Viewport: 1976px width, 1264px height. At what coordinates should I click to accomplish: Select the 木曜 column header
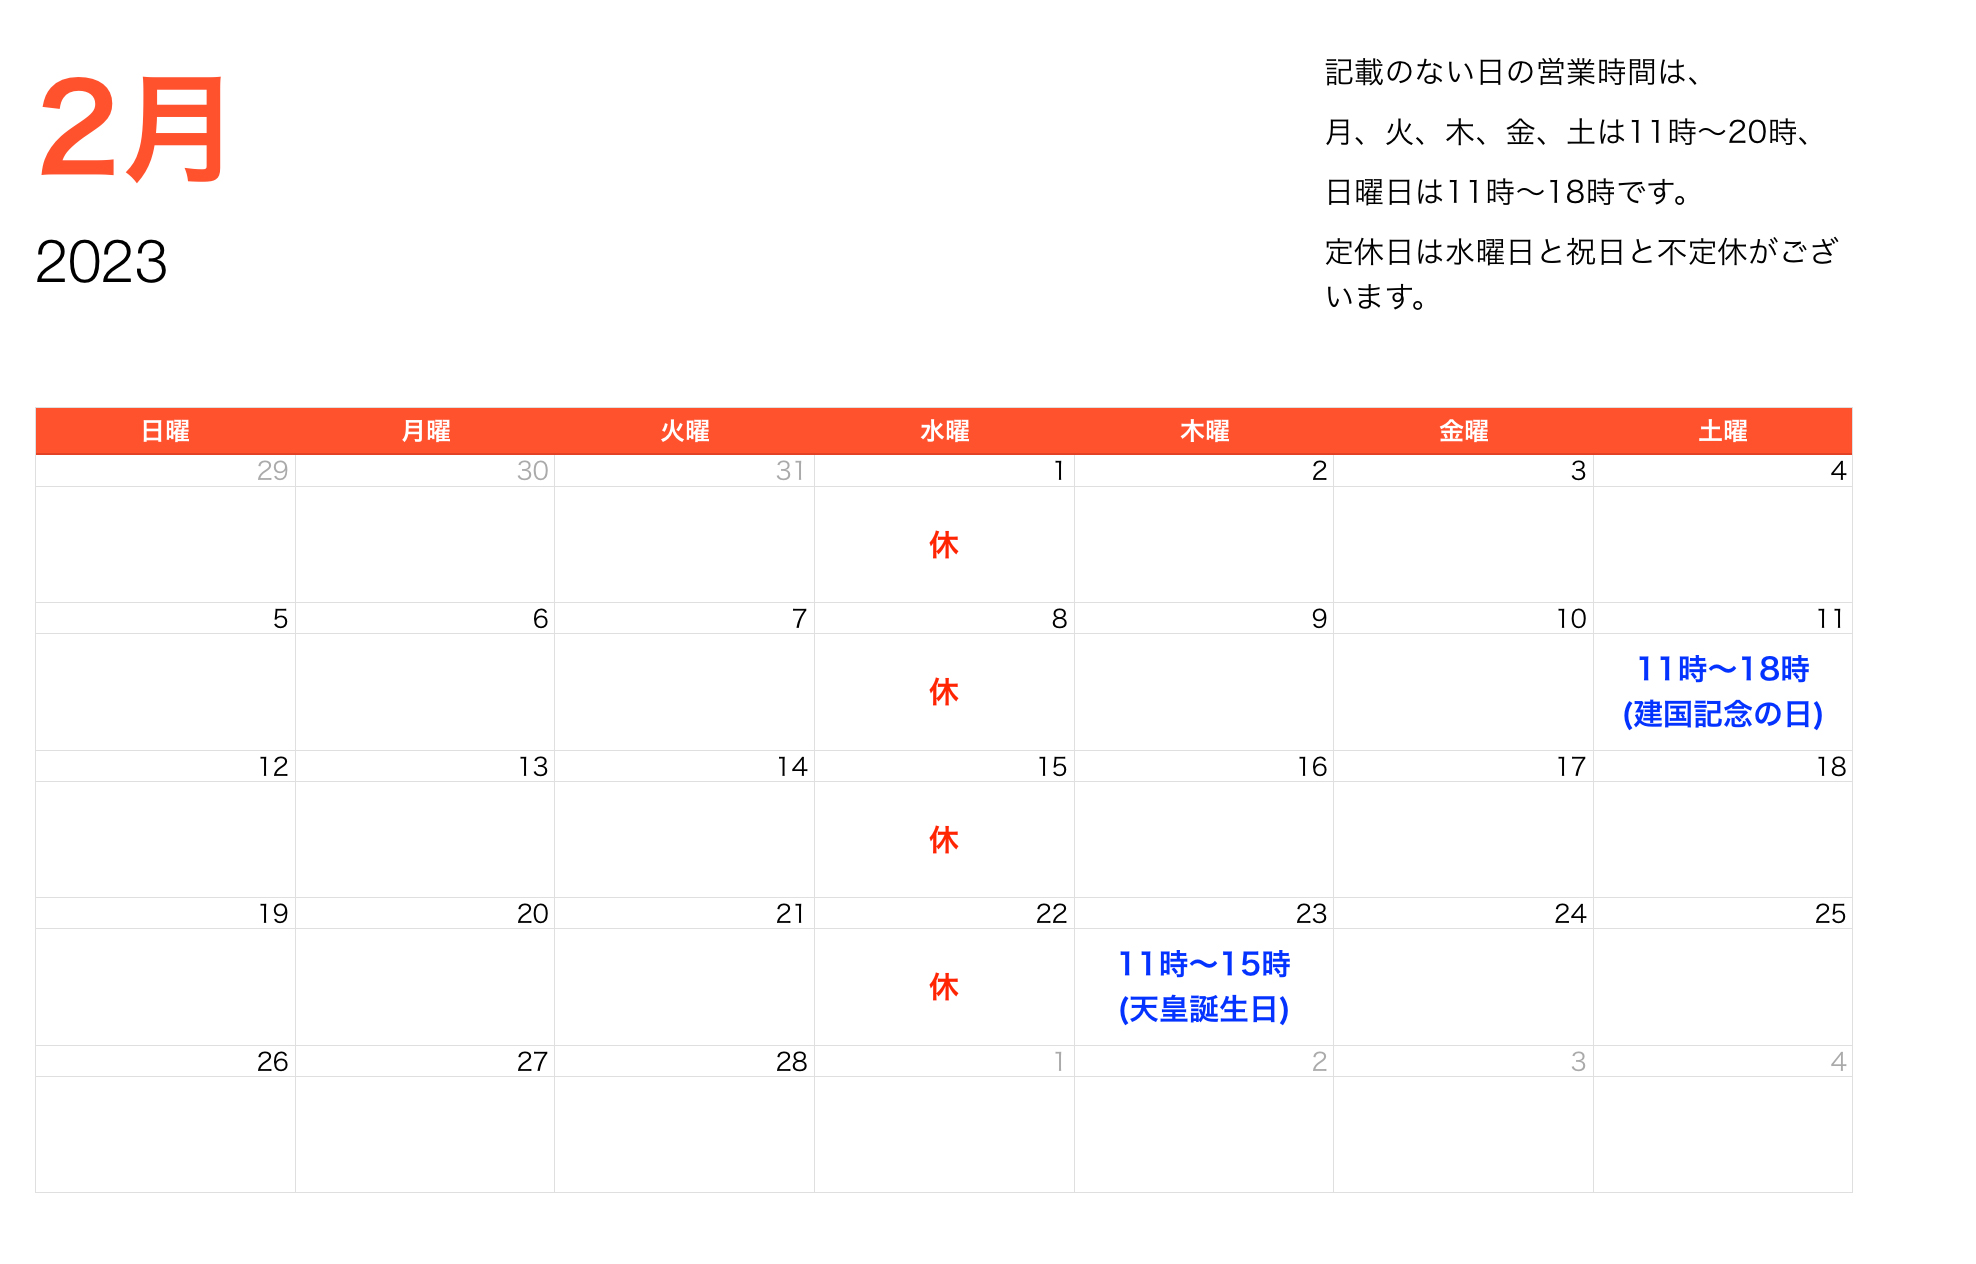tap(1204, 431)
